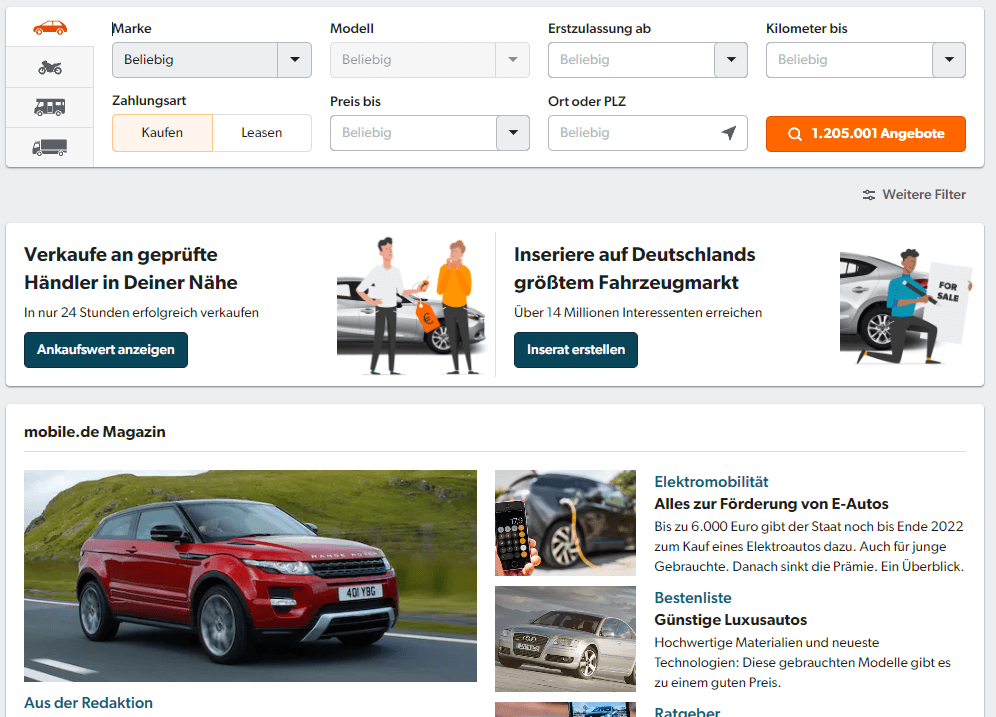Open the red Range Rover article image
This screenshot has height=717, width=996.
[250, 576]
